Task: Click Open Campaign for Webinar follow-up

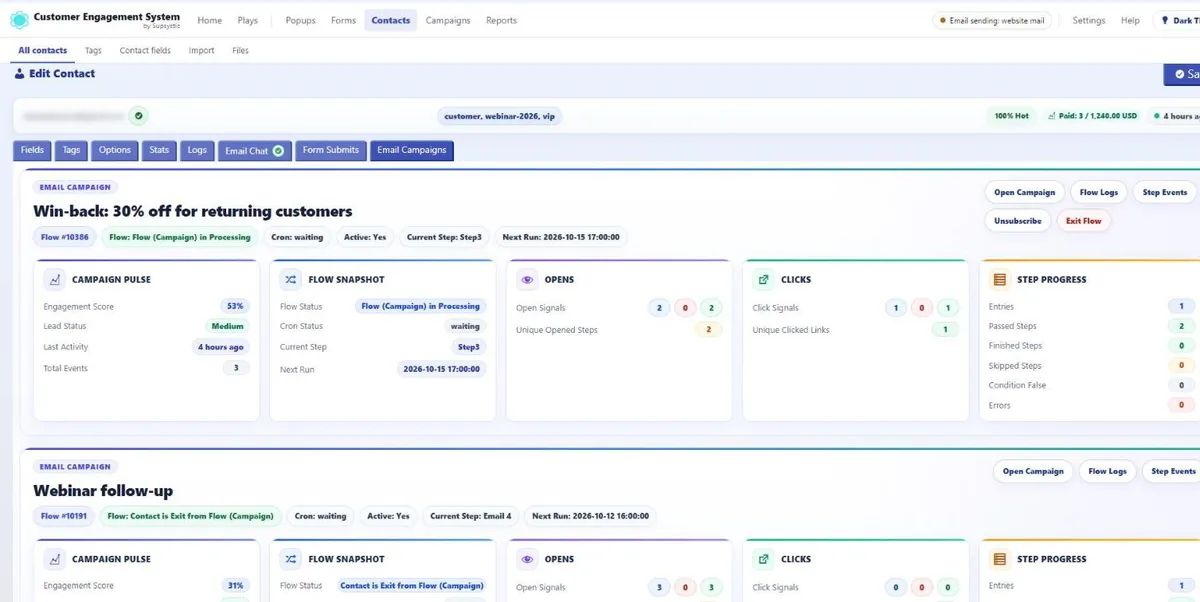Action: click(1033, 471)
